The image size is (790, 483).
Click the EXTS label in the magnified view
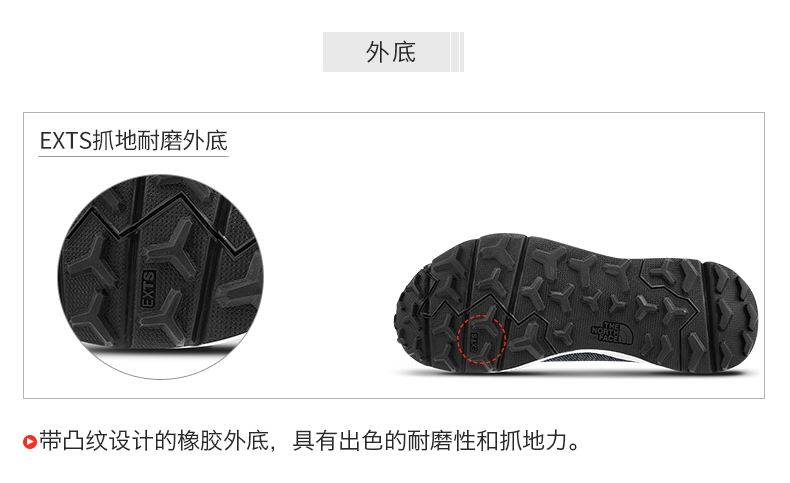148,289
